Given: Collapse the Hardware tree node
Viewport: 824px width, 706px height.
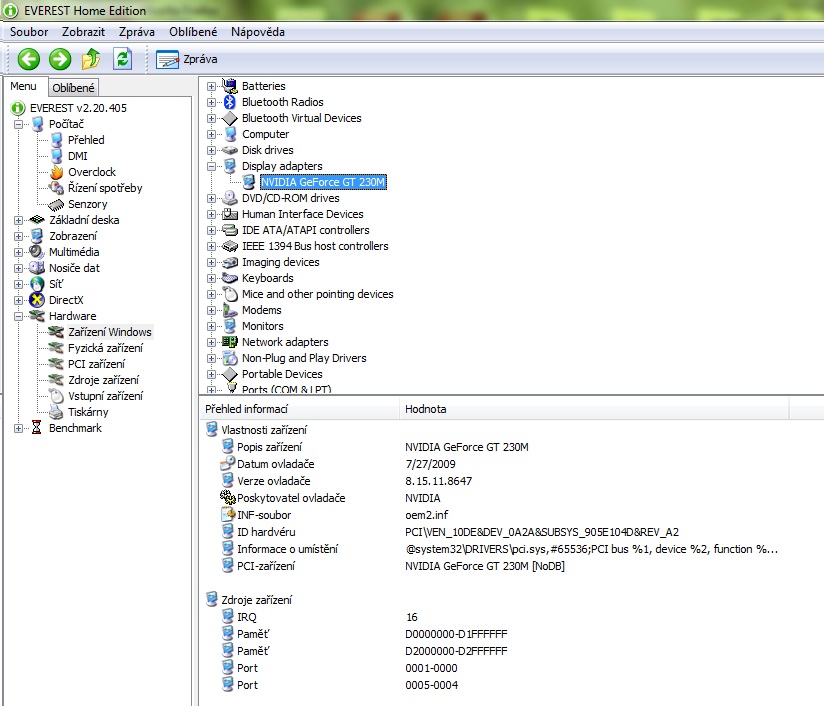Looking at the screenshot, I should 18,316.
